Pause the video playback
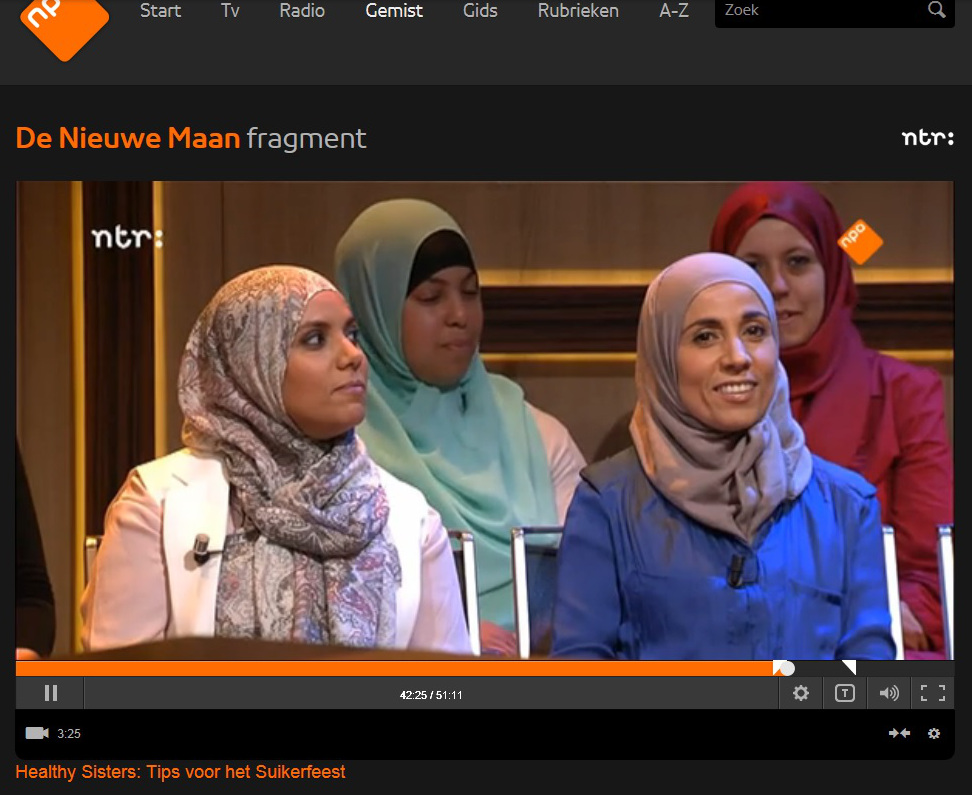 pos(51,693)
